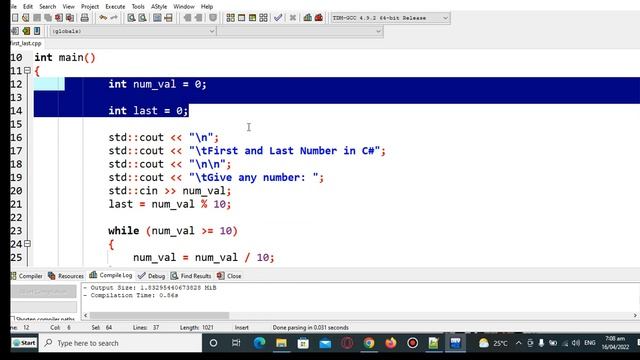Click the Stop execution X icon
640x360 pixels.
pyautogui.click(x=293, y=18)
